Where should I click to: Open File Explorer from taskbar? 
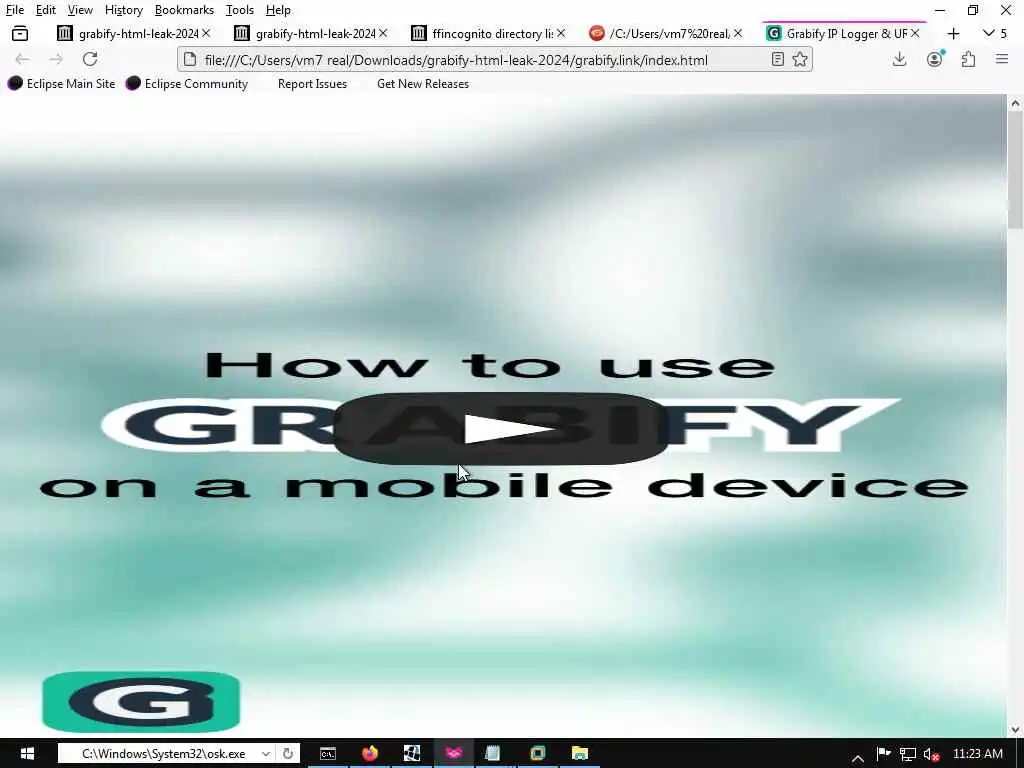(579, 754)
